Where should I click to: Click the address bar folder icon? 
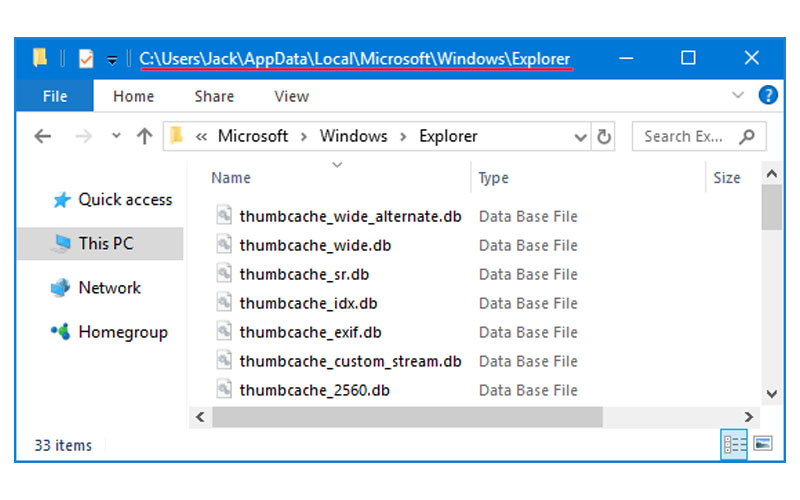pyautogui.click(x=177, y=136)
